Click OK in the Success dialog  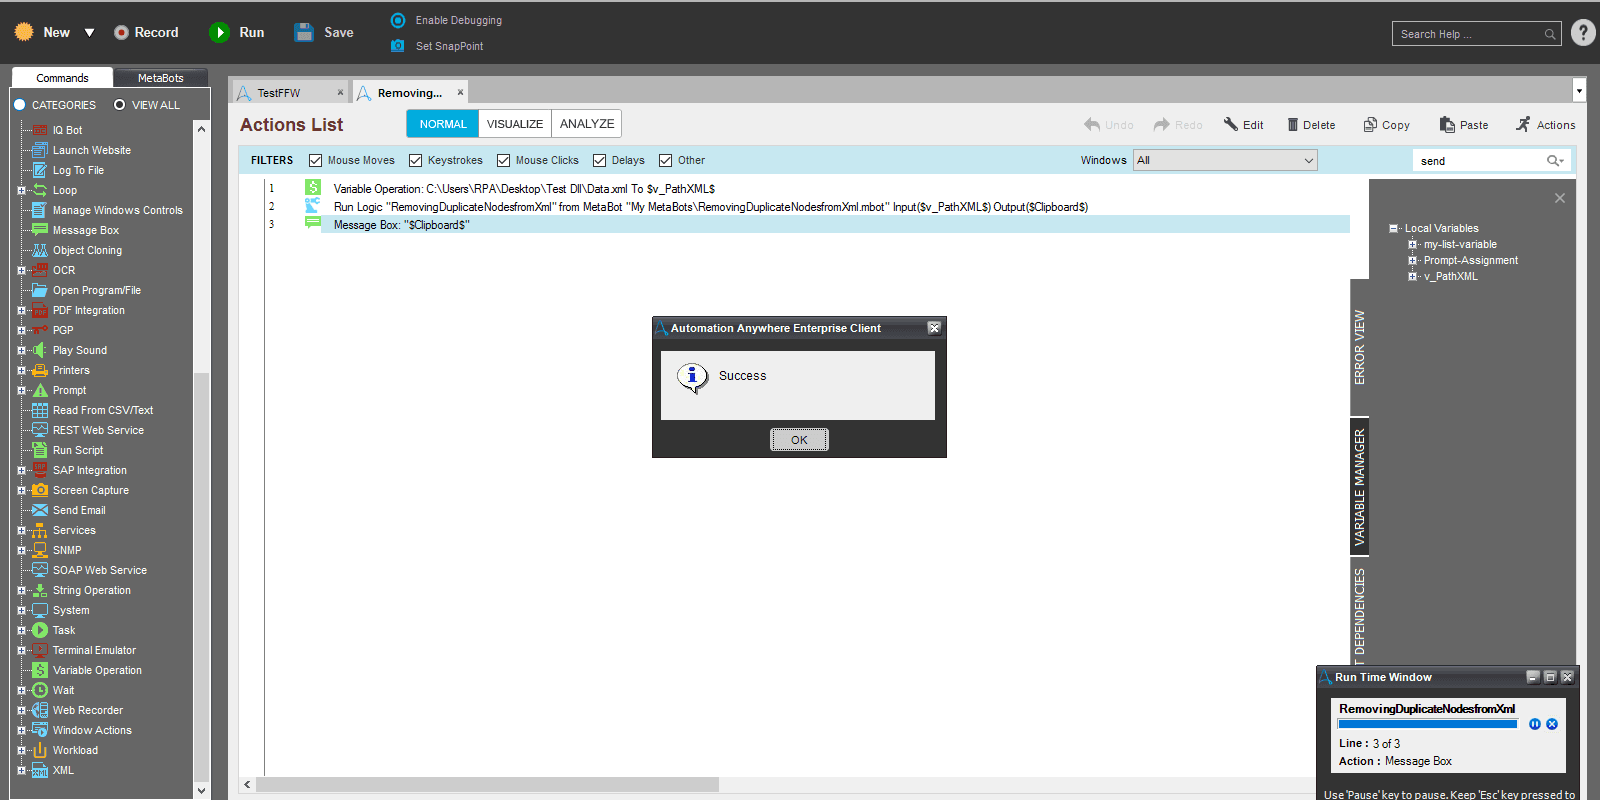[x=799, y=440]
